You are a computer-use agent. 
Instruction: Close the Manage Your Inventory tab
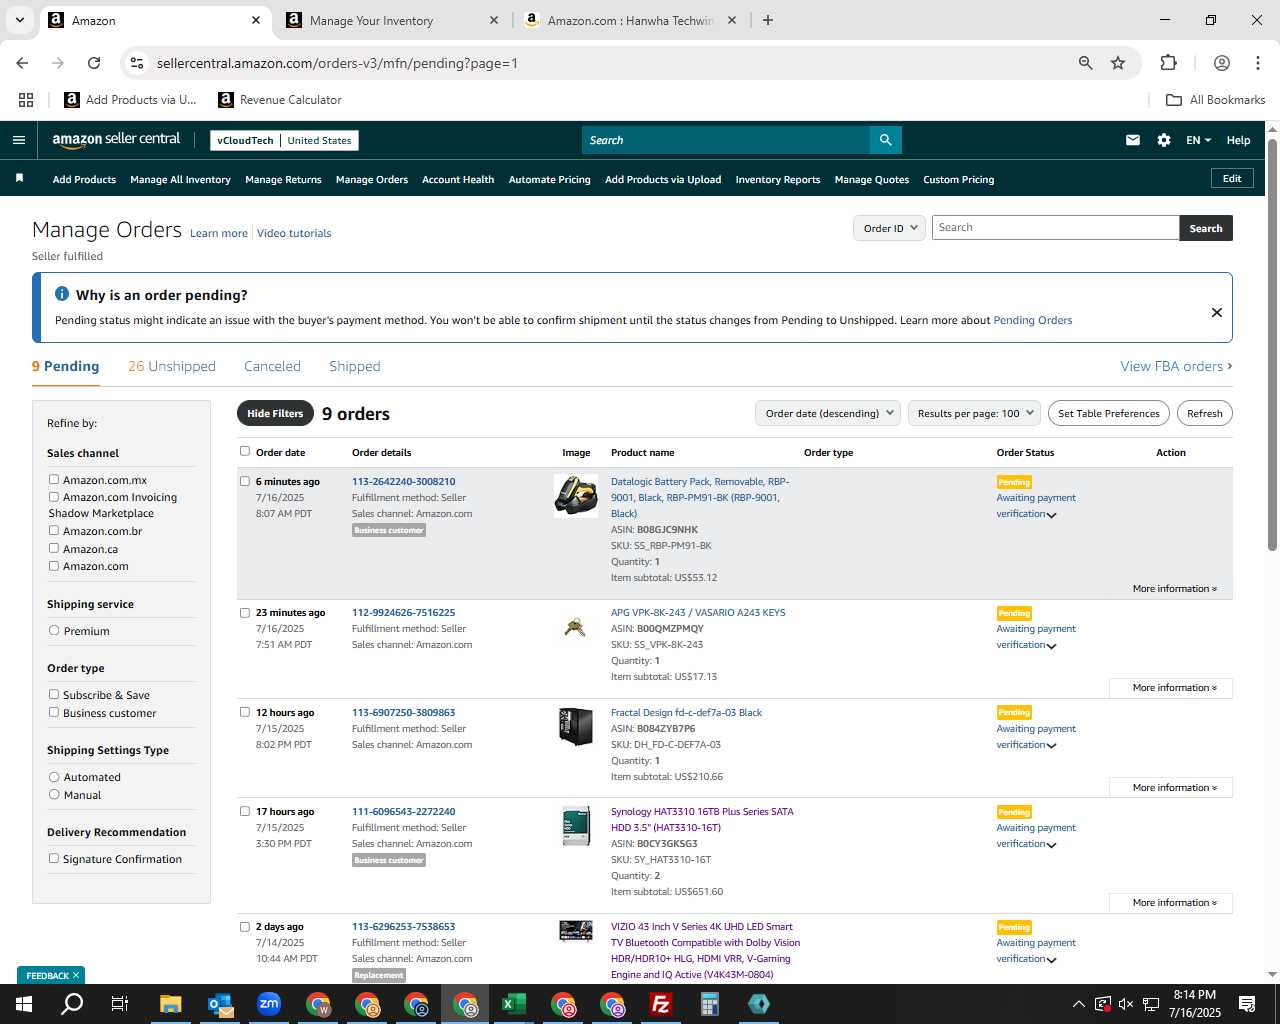click(494, 20)
